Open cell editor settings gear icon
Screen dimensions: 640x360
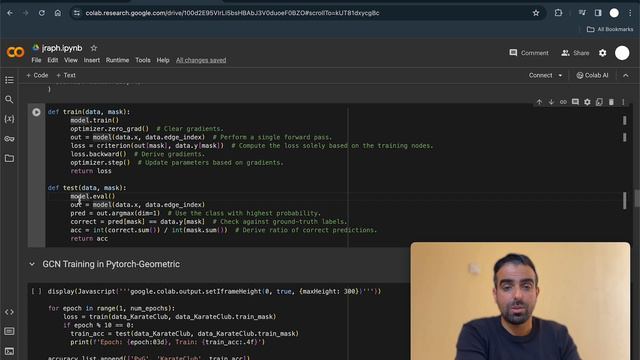[587, 102]
